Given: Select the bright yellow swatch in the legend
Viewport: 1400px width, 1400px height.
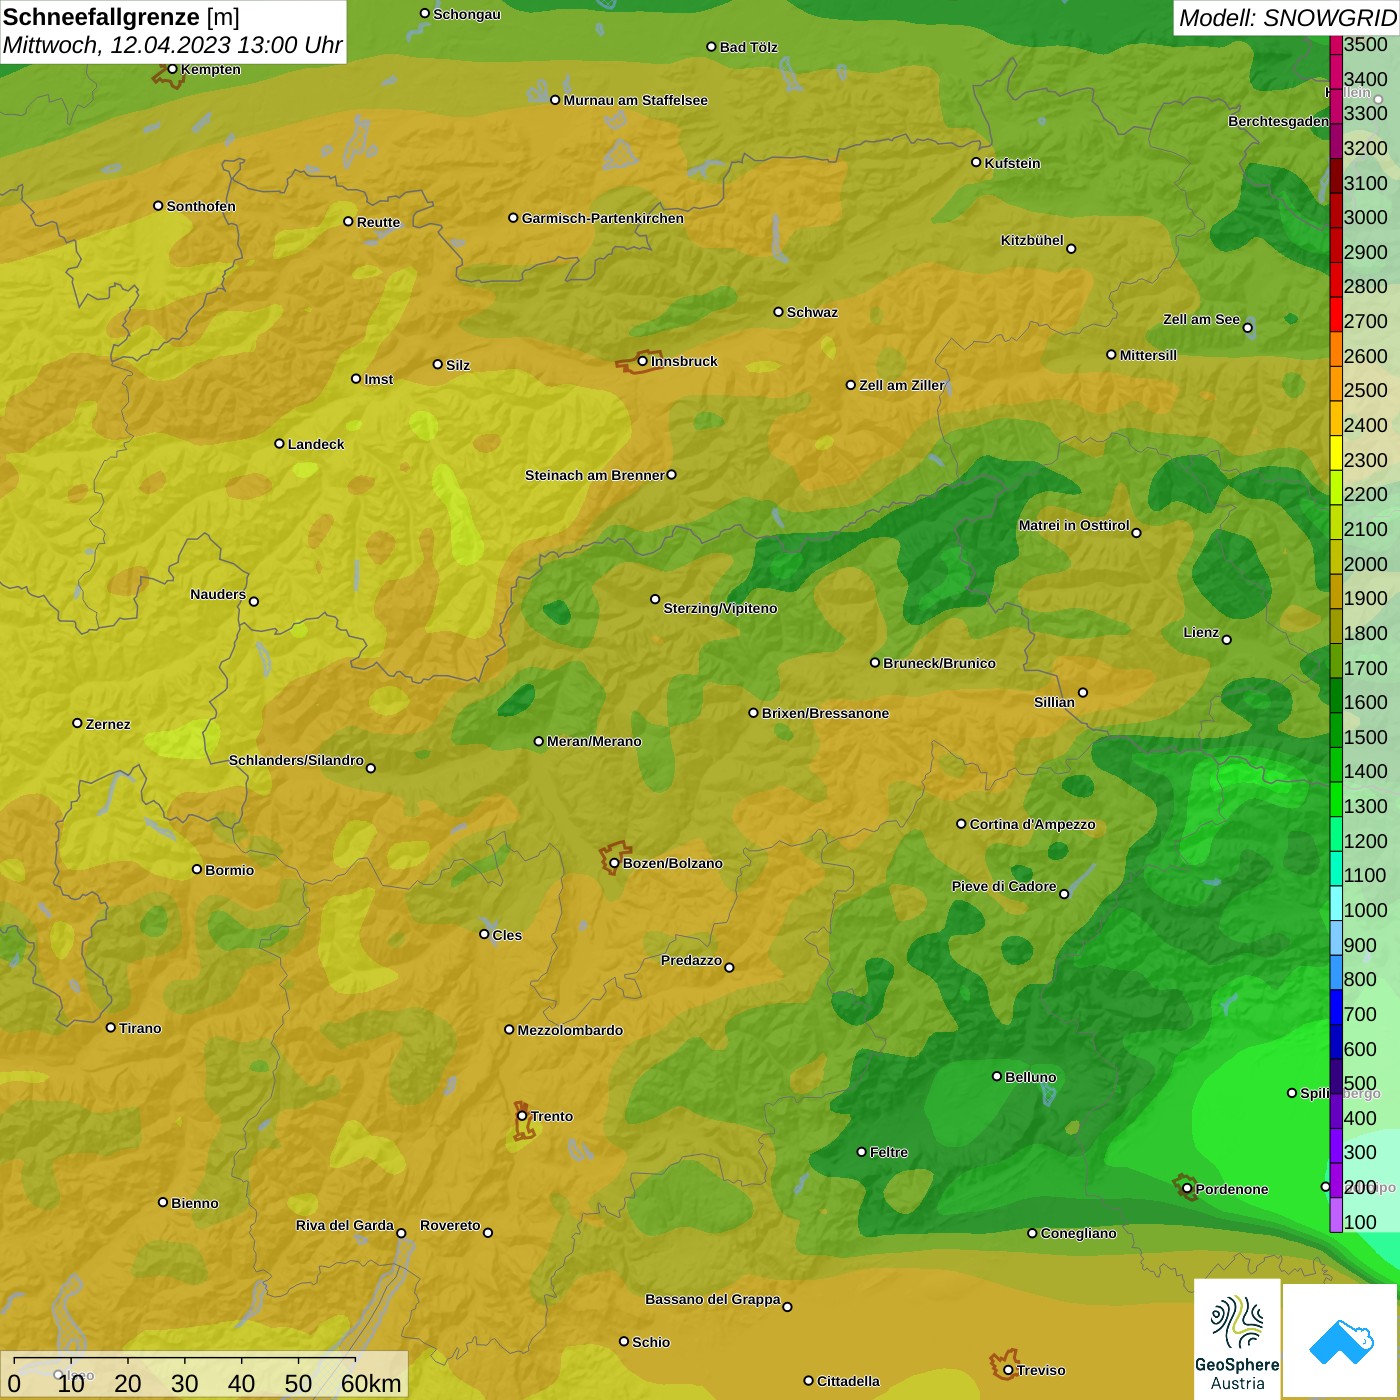Looking at the screenshot, I should tap(1336, 452).
